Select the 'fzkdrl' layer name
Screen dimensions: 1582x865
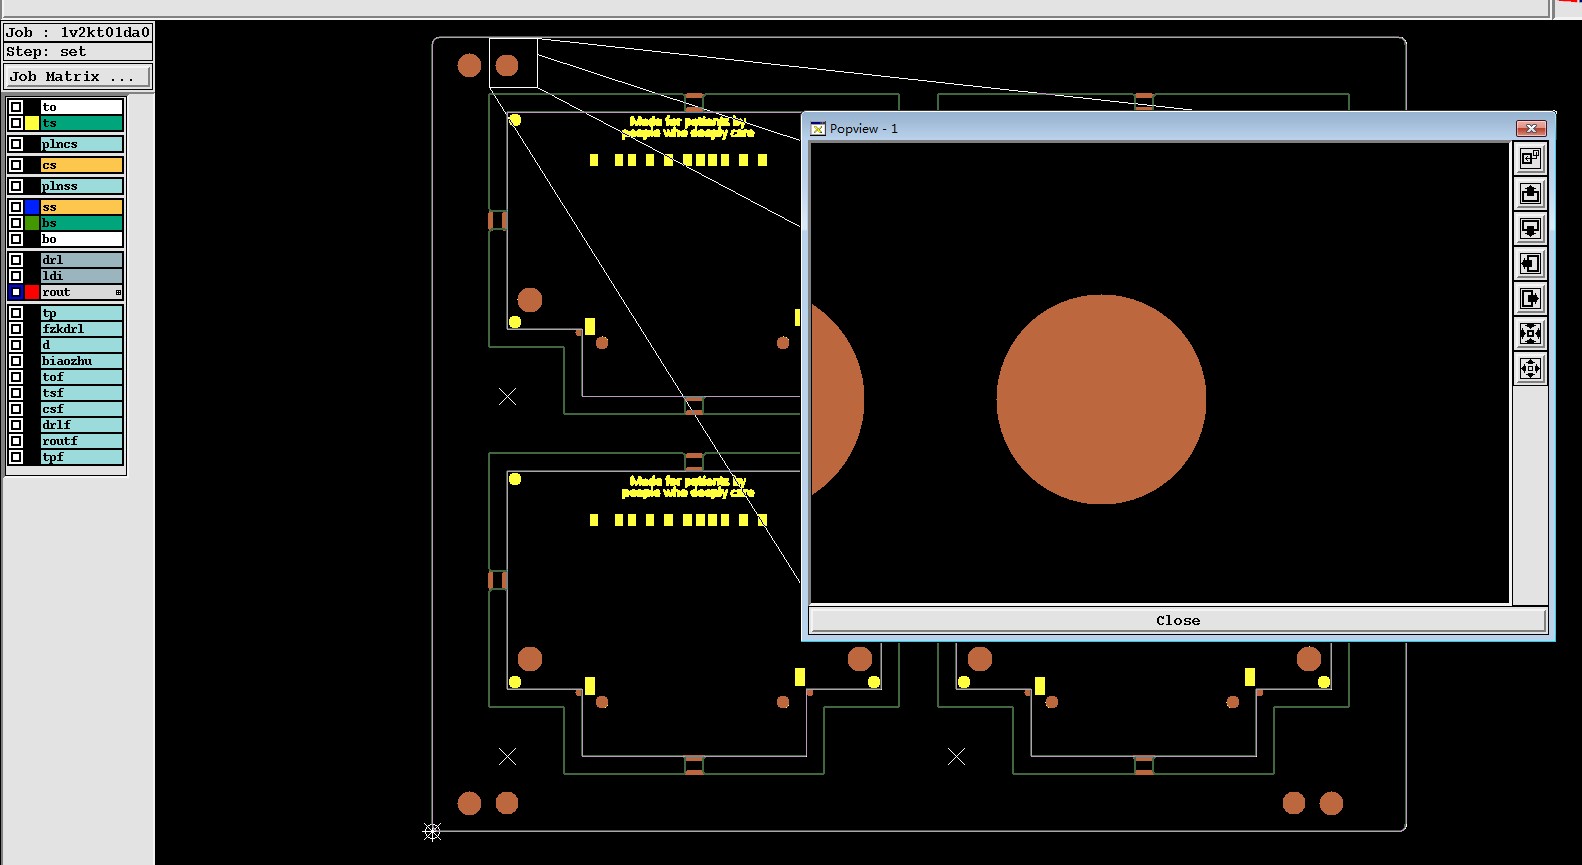pos(82,329)
